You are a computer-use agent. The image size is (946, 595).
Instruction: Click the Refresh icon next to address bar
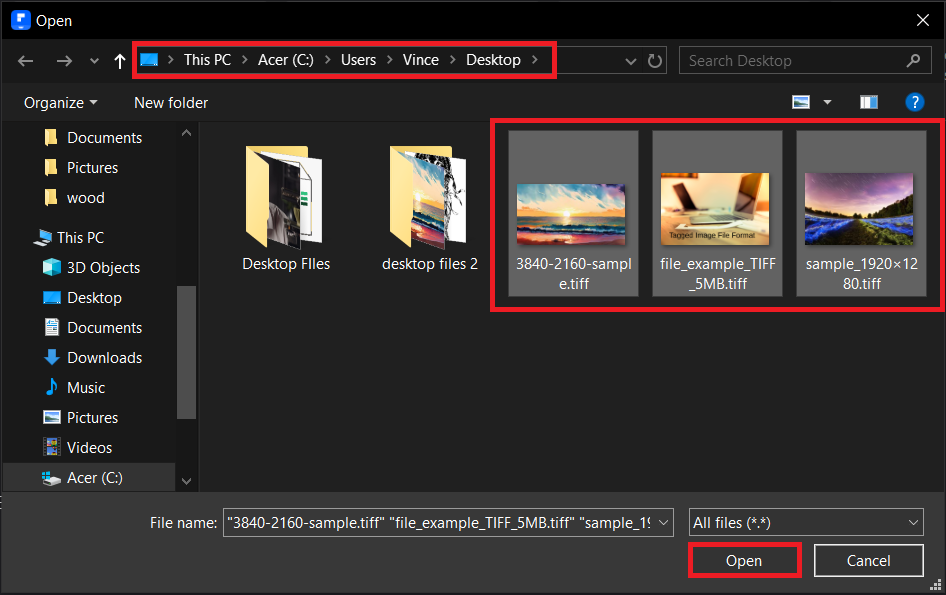pyautogui.click(x=655, y=60)
